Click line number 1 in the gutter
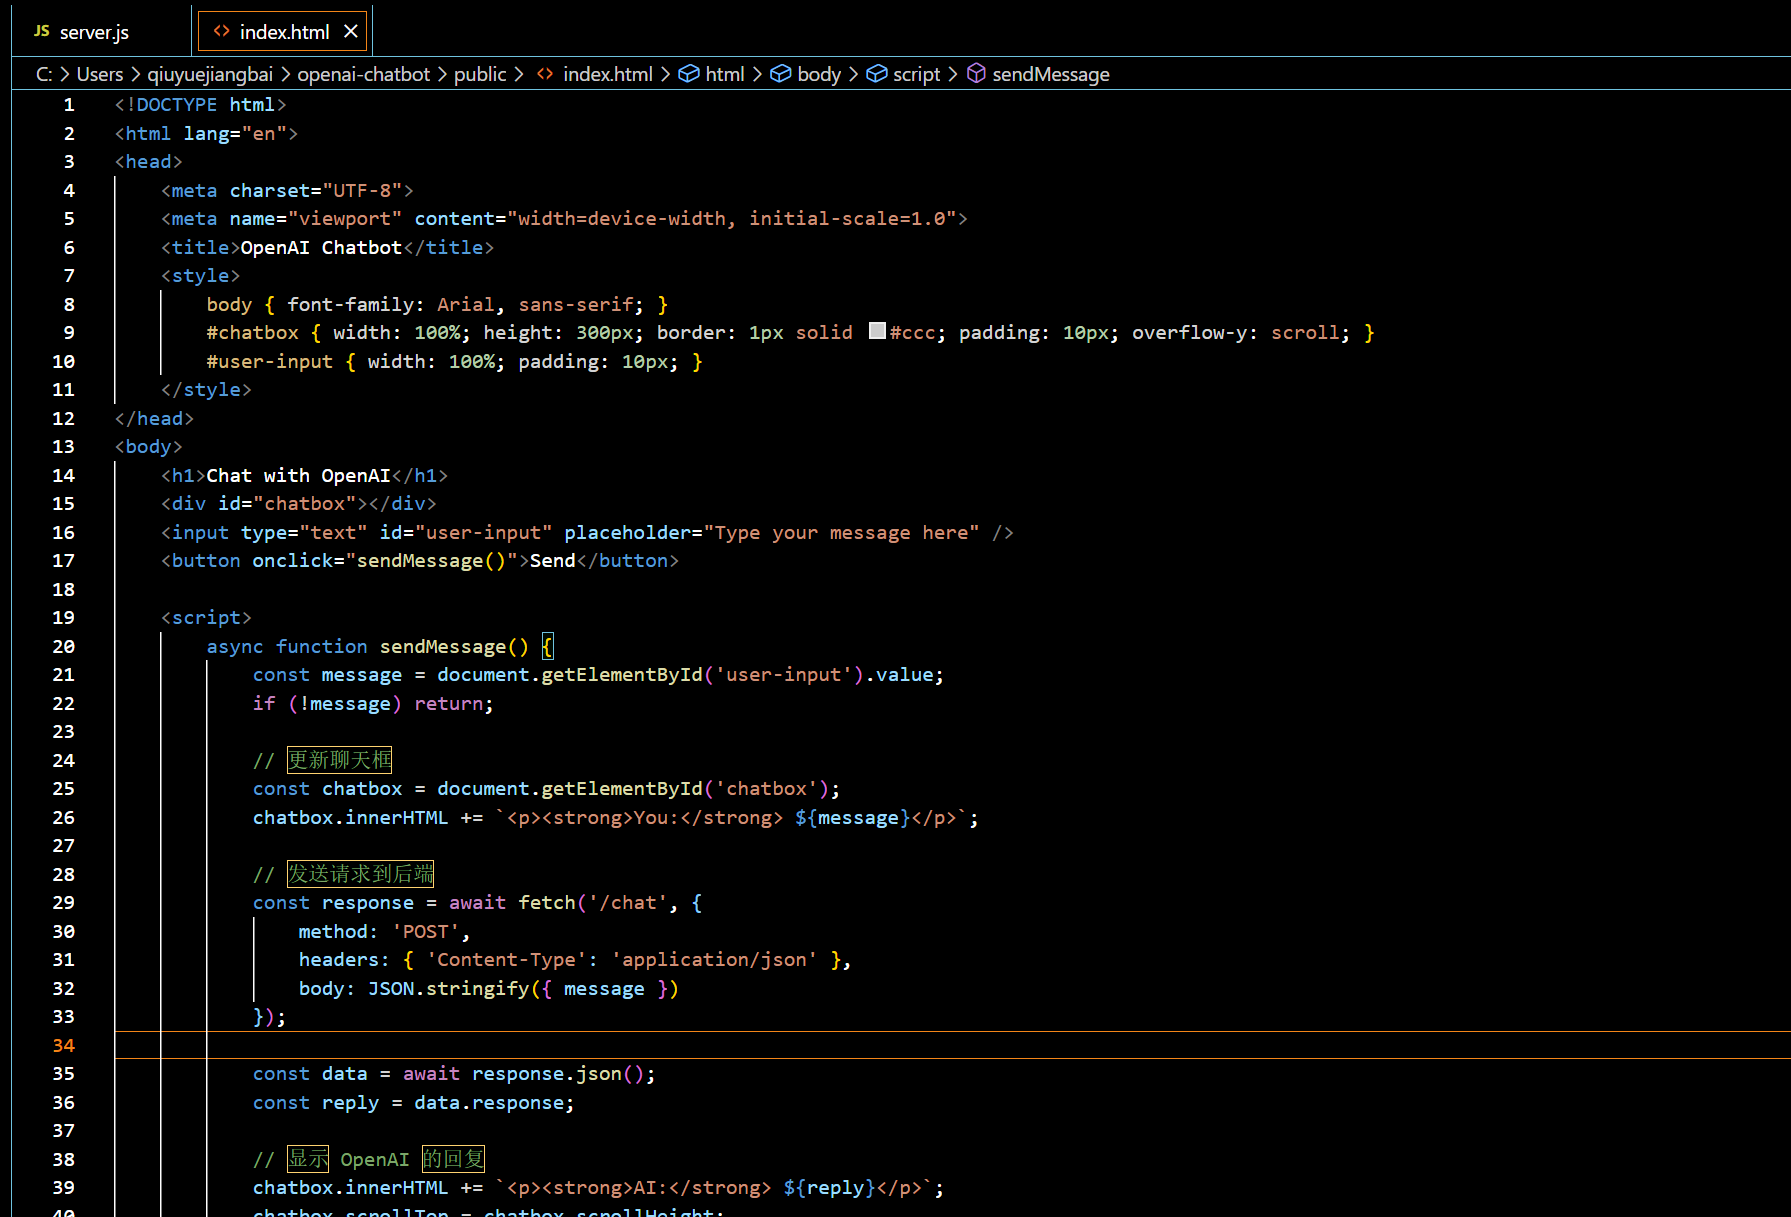1791x1217 pixels. pos(69,104)
